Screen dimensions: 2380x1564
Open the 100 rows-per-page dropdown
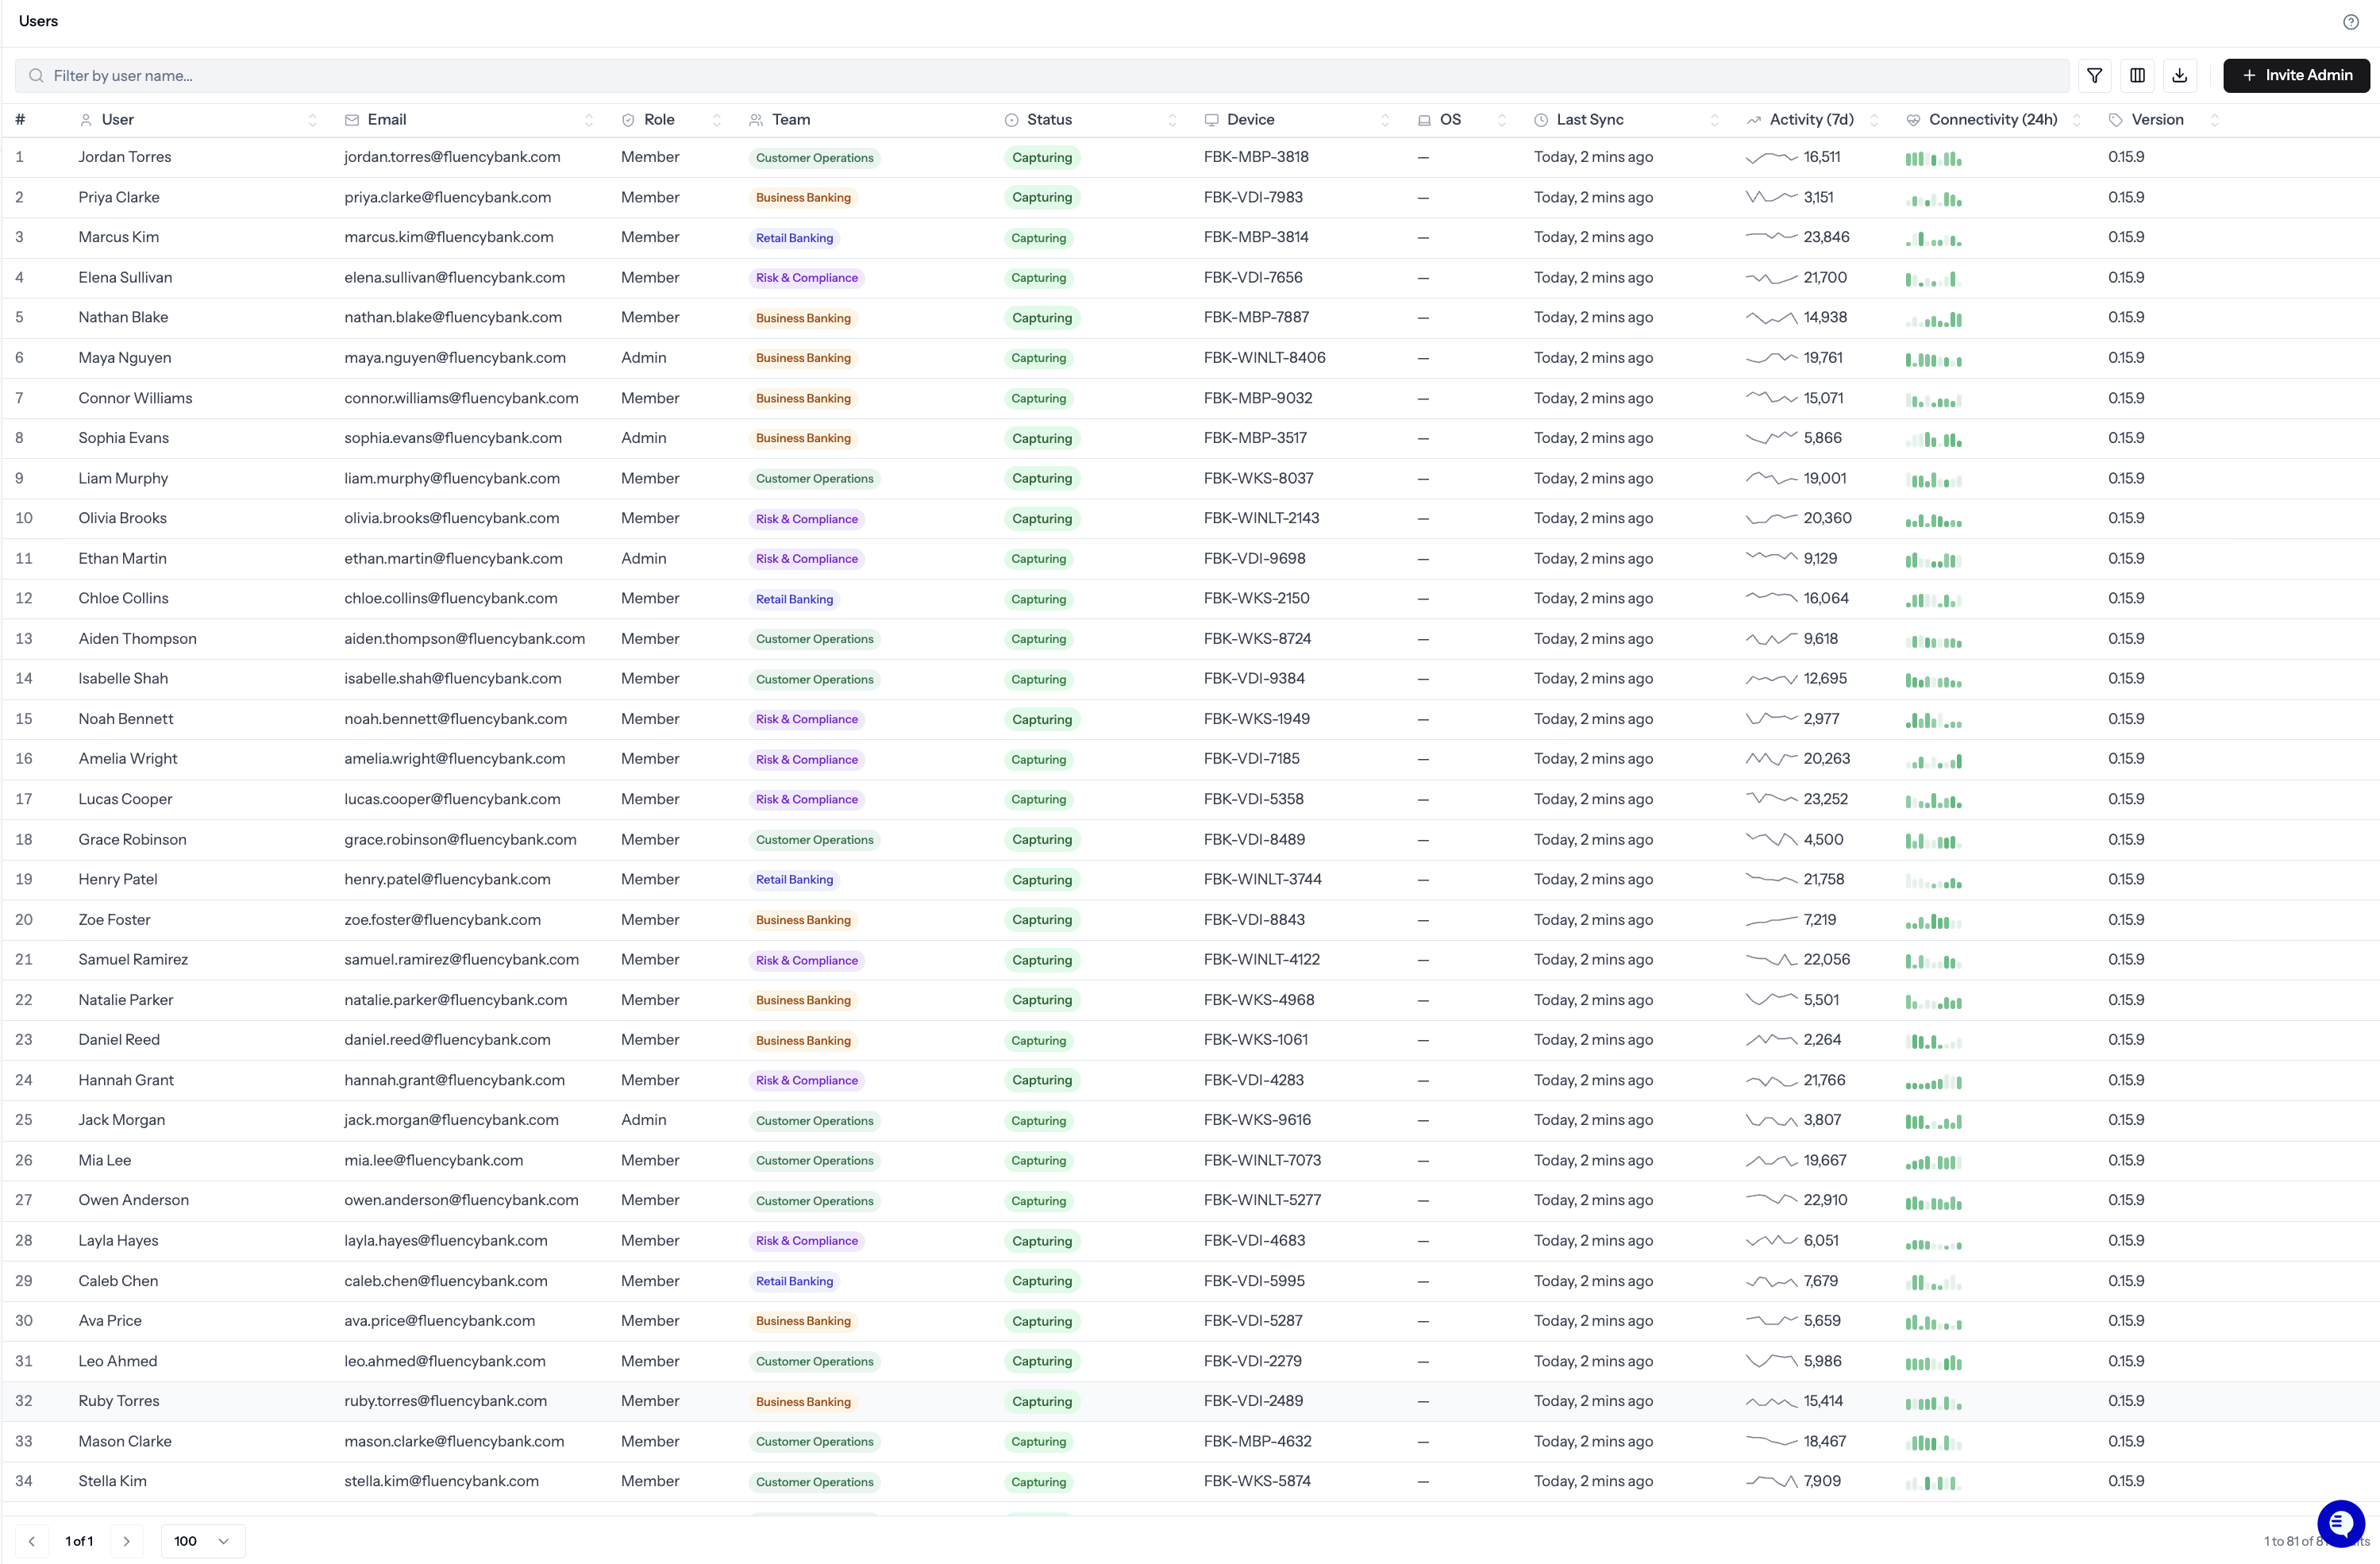(203, 1541)
